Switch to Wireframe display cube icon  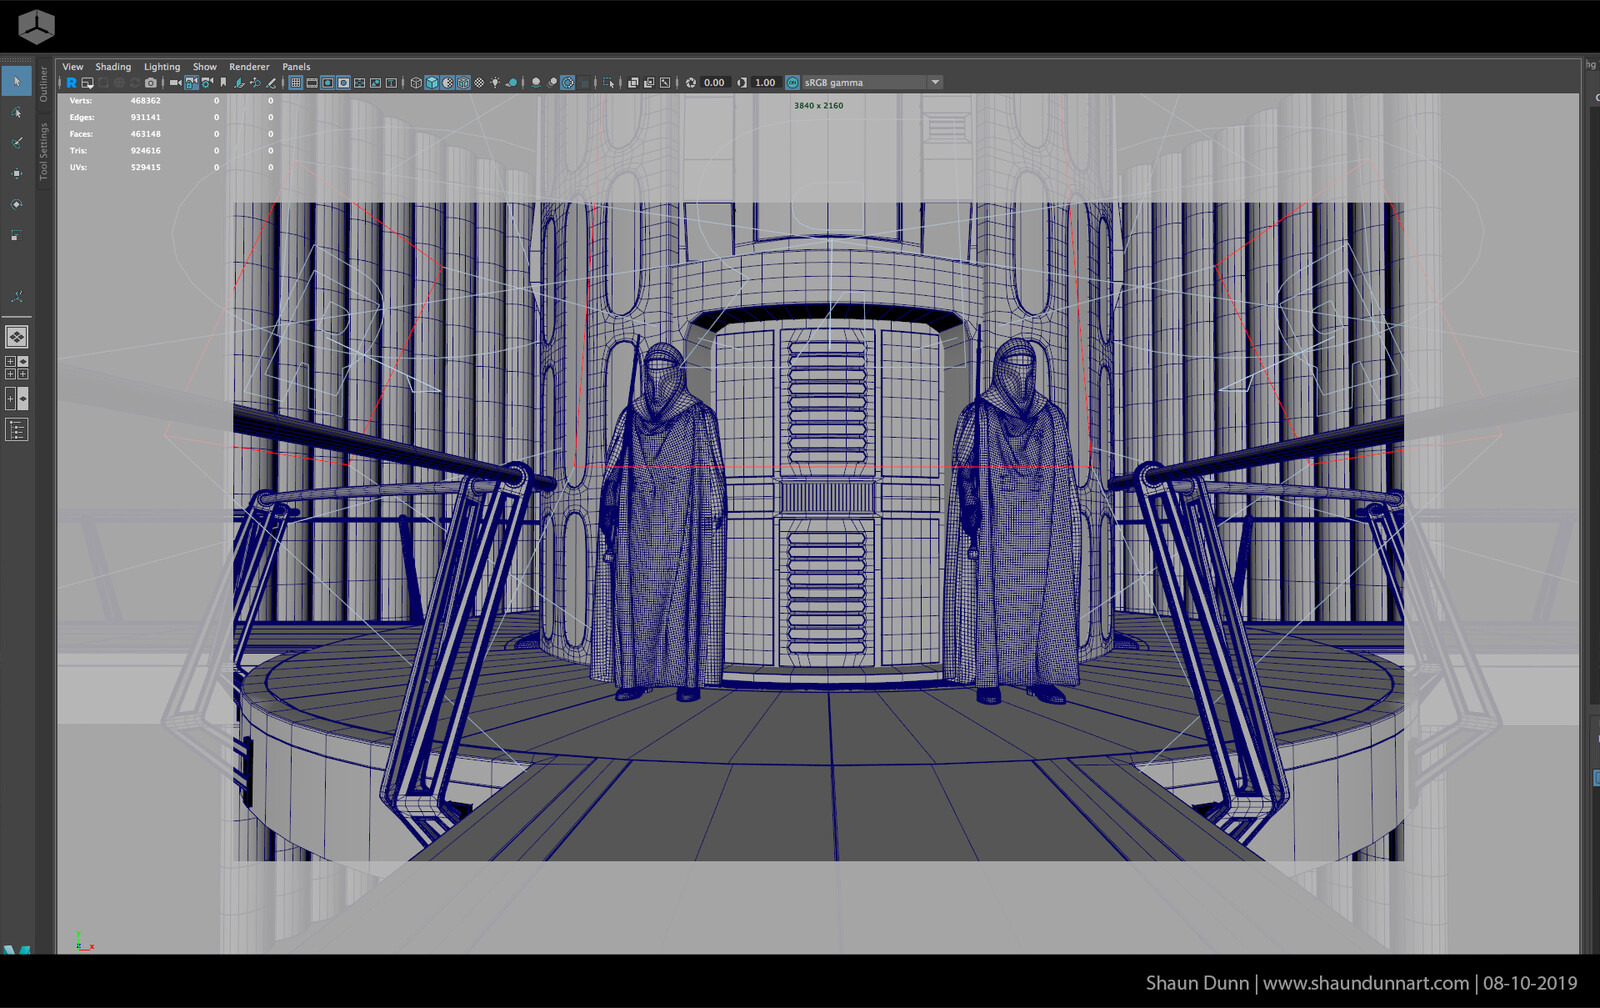point(416,83)
